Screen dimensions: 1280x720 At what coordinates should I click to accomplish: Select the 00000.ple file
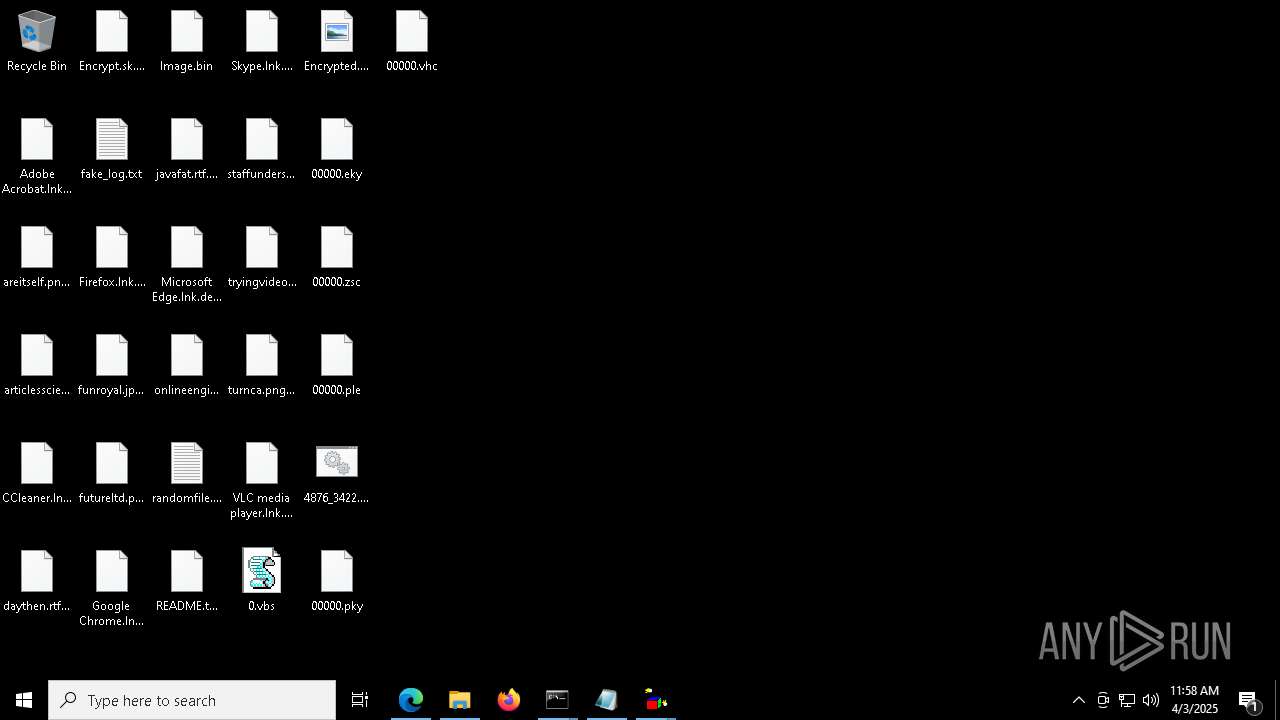pyautogui.click(x=337, y=366)
